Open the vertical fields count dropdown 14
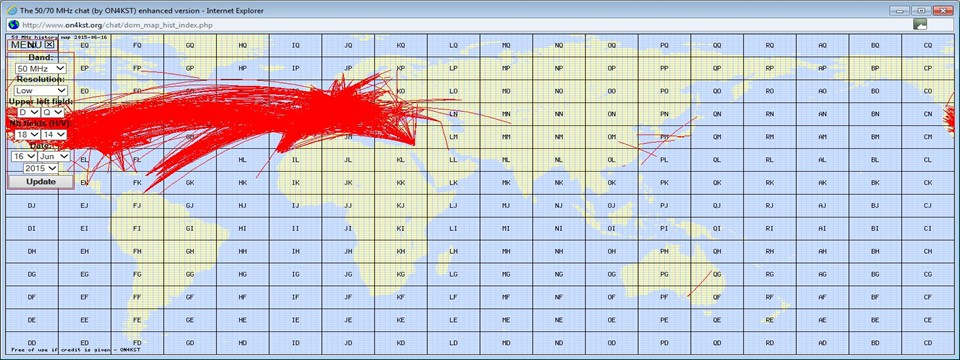The image size is (960, 360). tap(54, 134)
